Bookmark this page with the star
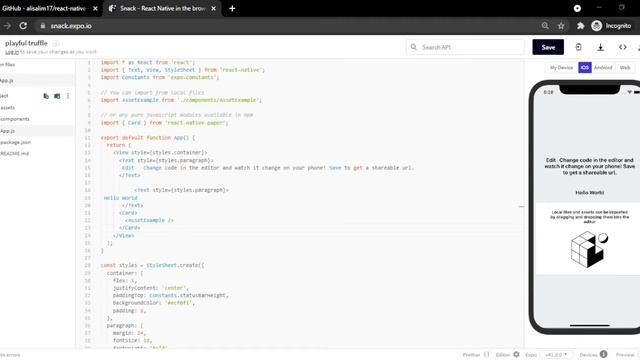 (x=561, y=26)
